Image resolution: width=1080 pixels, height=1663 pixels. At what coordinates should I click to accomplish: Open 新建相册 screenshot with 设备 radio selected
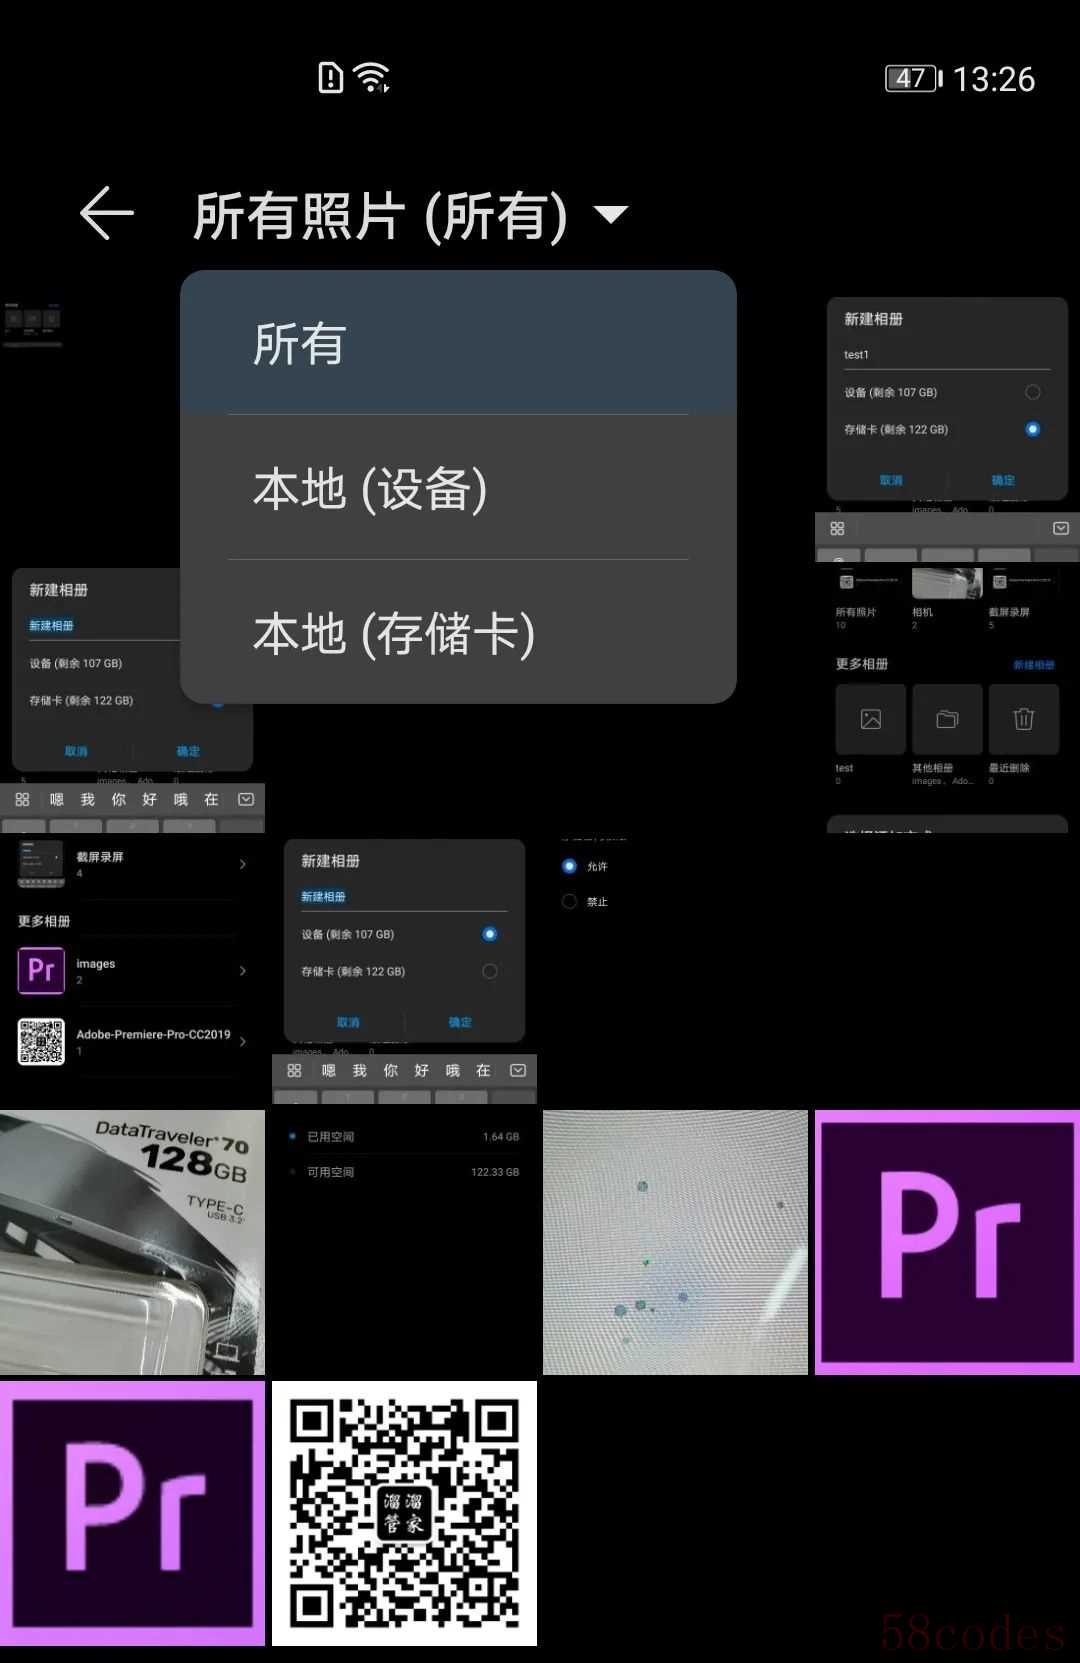[x=404, y=971]
